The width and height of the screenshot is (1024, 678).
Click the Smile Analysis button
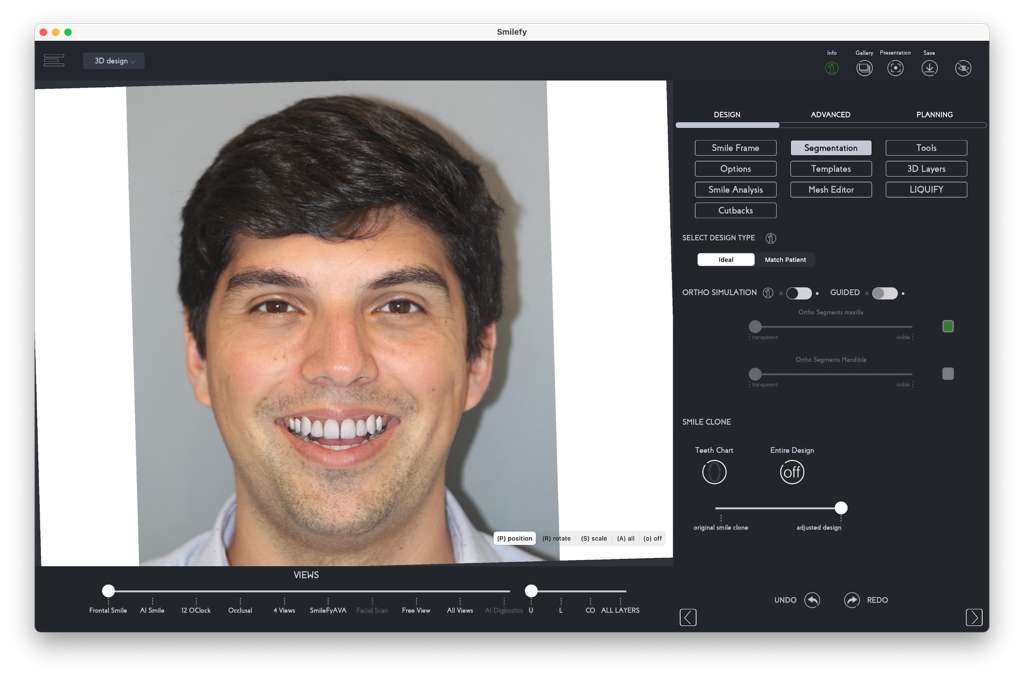click(735, 190)
